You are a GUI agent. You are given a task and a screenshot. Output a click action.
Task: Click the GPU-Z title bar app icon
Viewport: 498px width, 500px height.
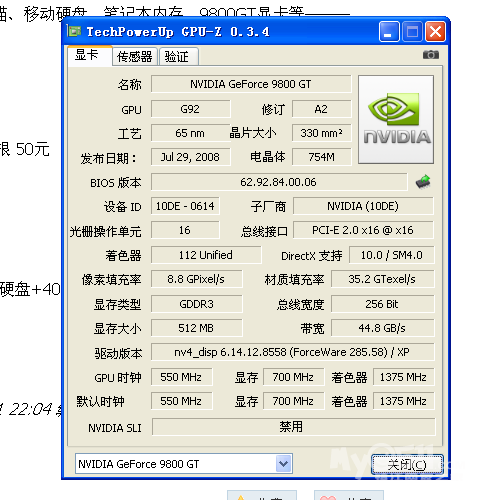[x=74, y=31]
